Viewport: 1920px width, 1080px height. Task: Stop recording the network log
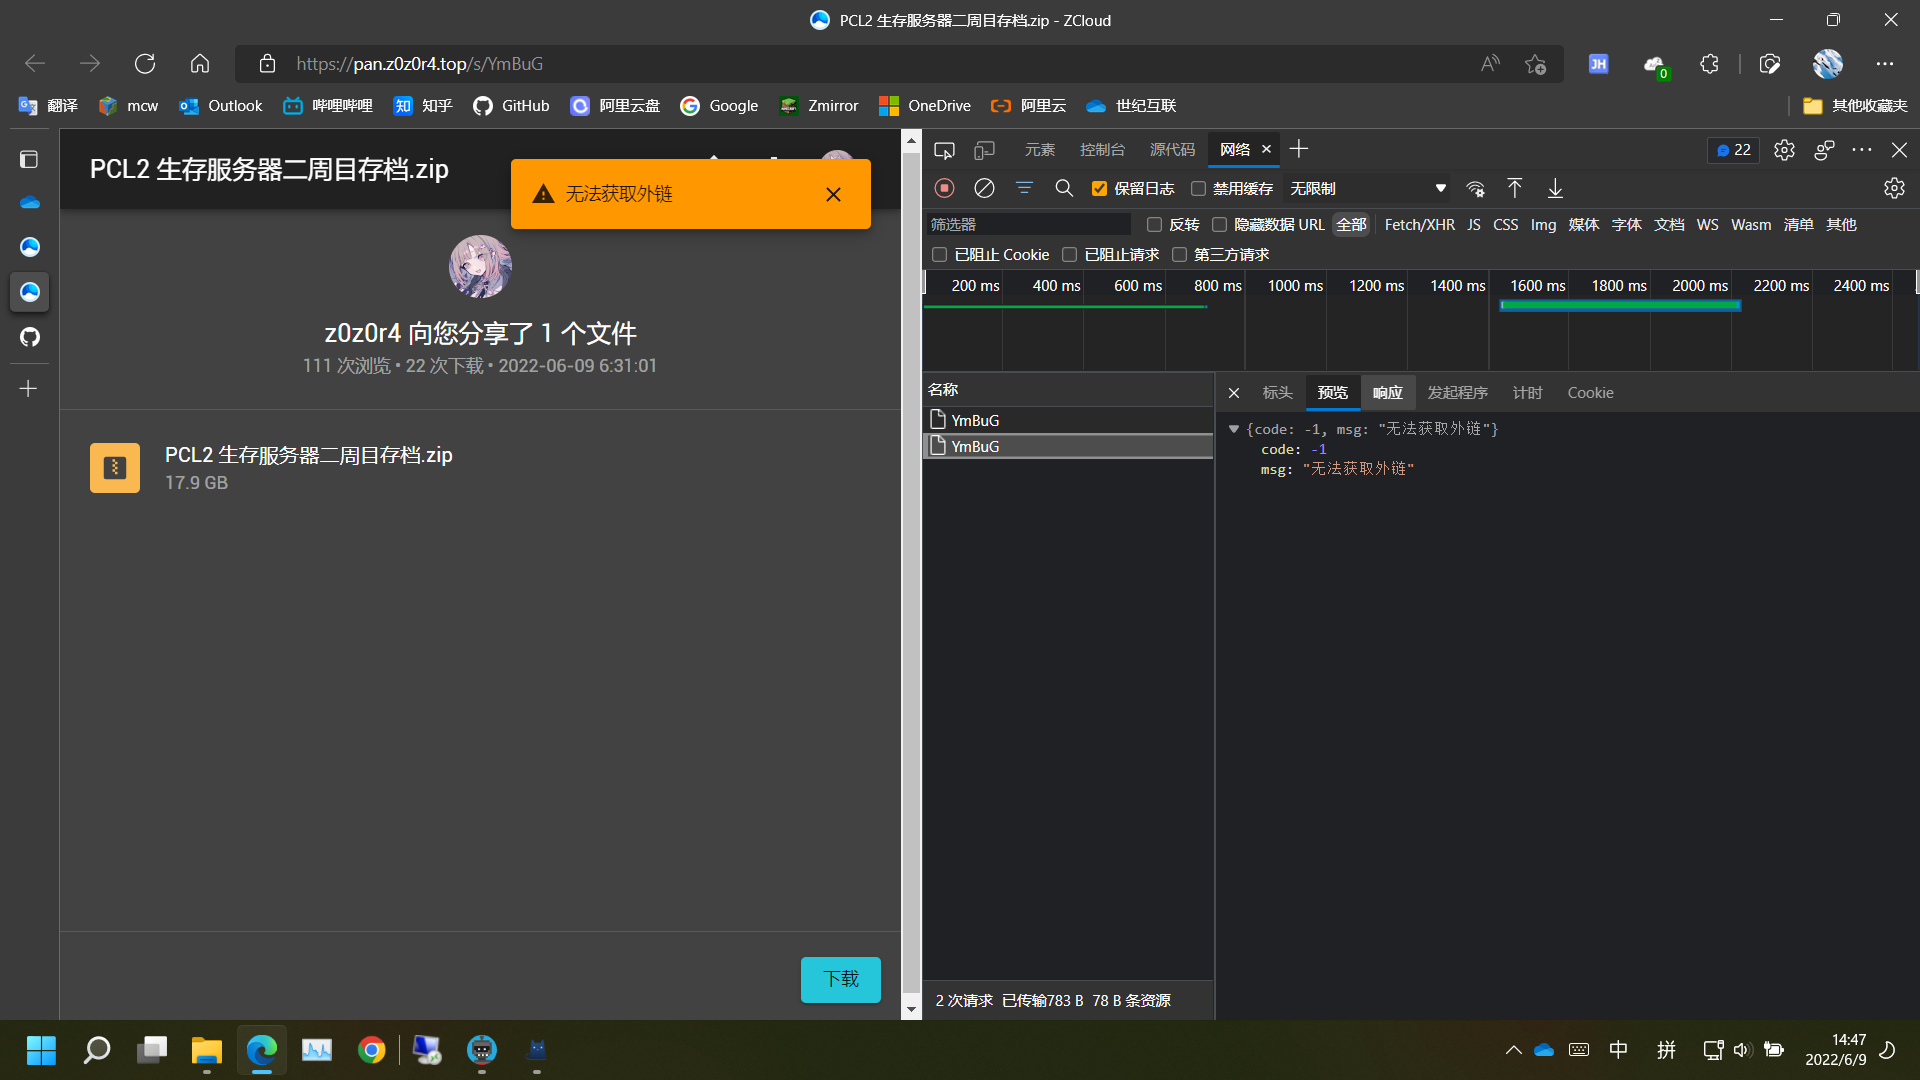(x=943, y=188)
